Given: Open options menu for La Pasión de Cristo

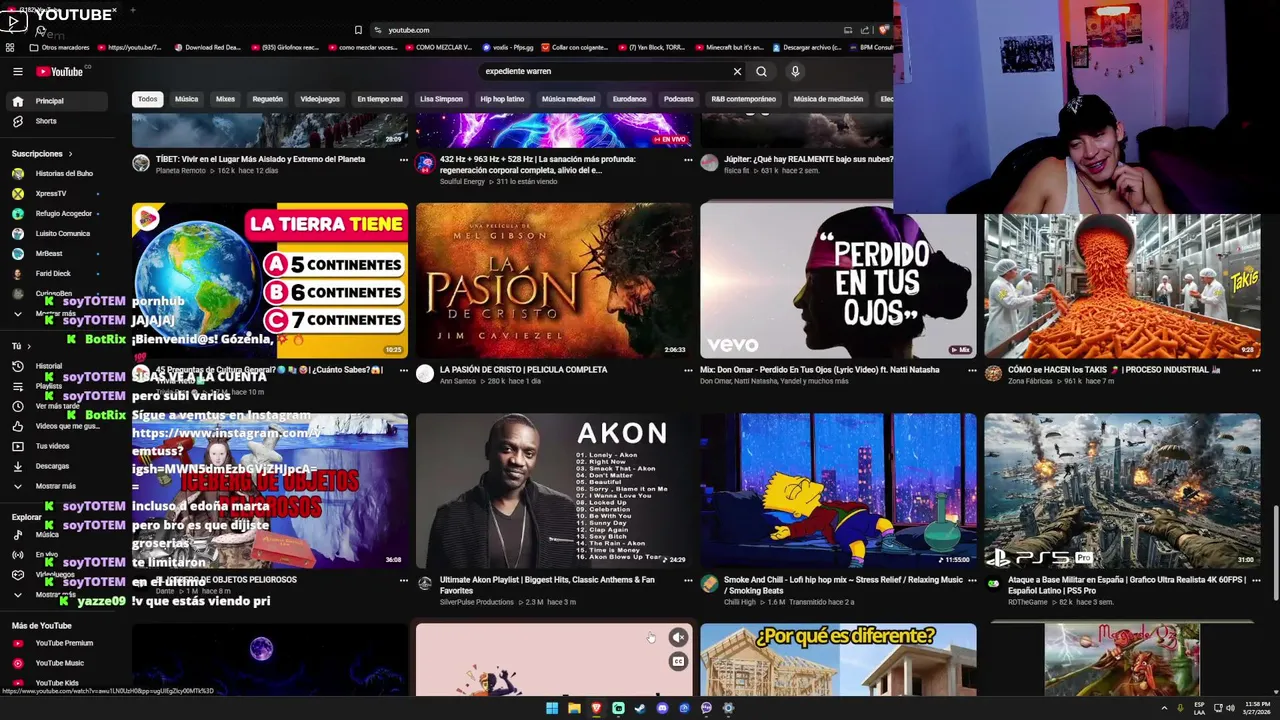Looking at the screenshot, I should pyautogui.click(x=688, y=370).
